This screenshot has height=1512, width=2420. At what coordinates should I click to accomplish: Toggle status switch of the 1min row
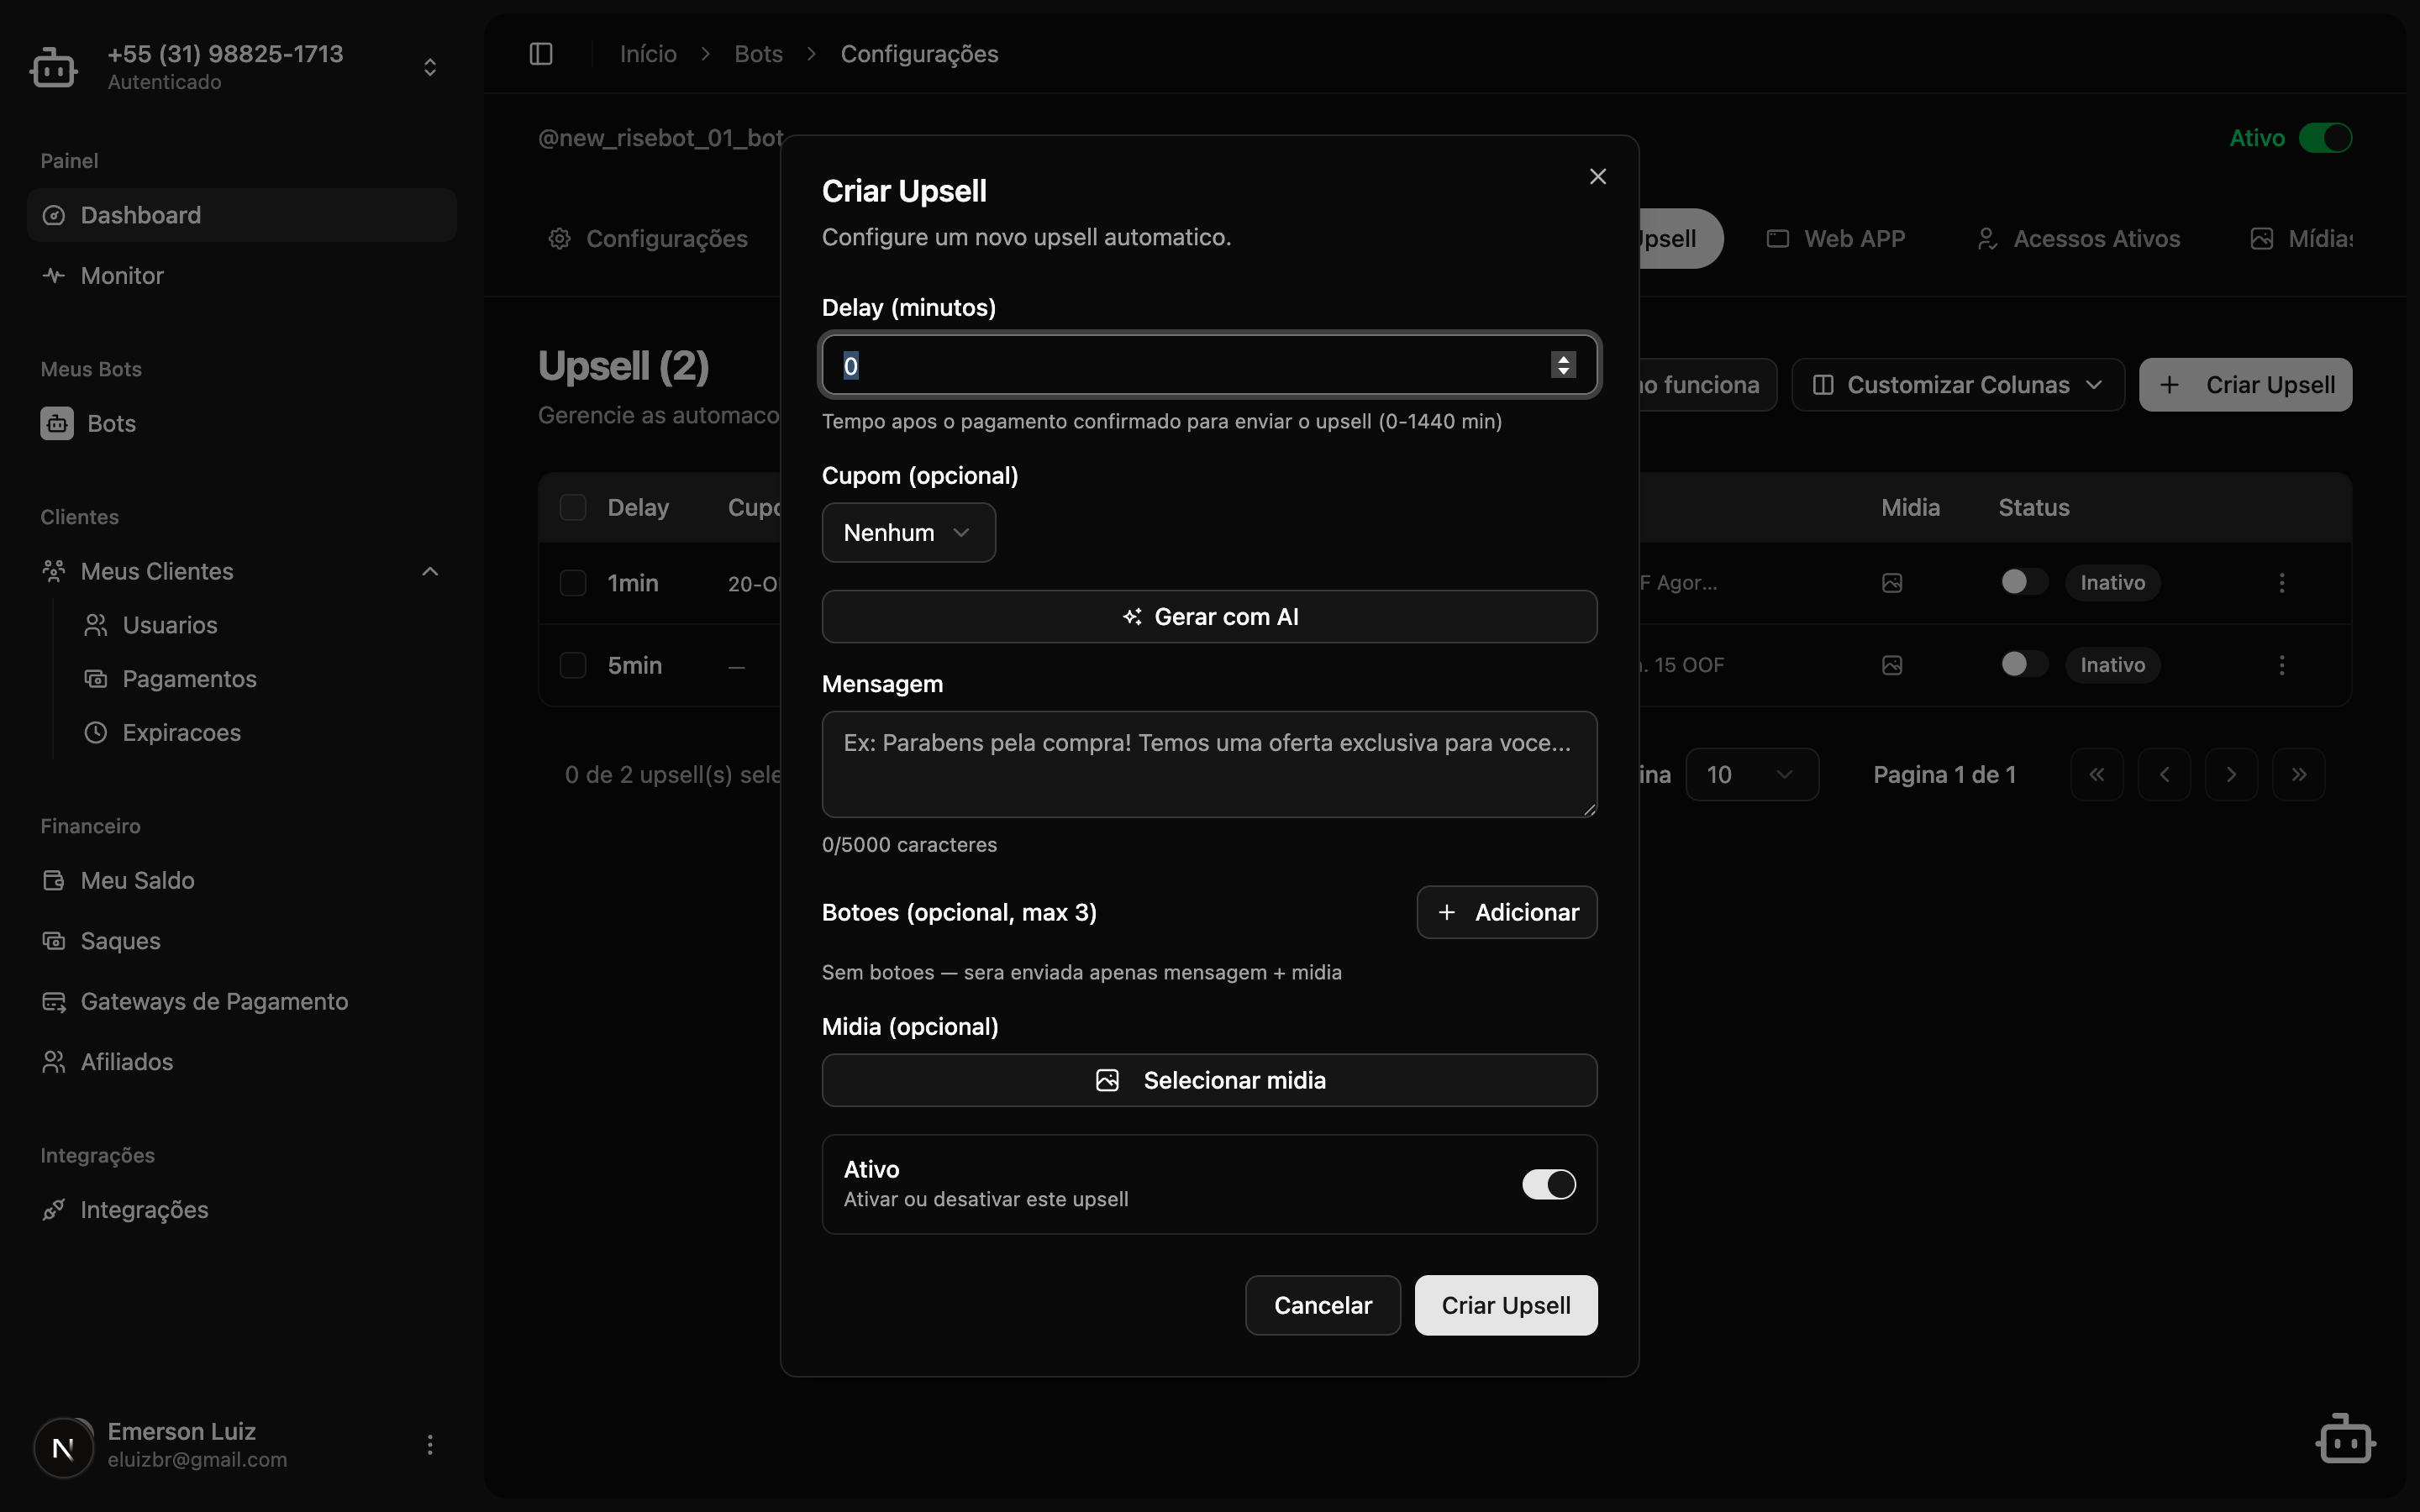coord(2025,582)
